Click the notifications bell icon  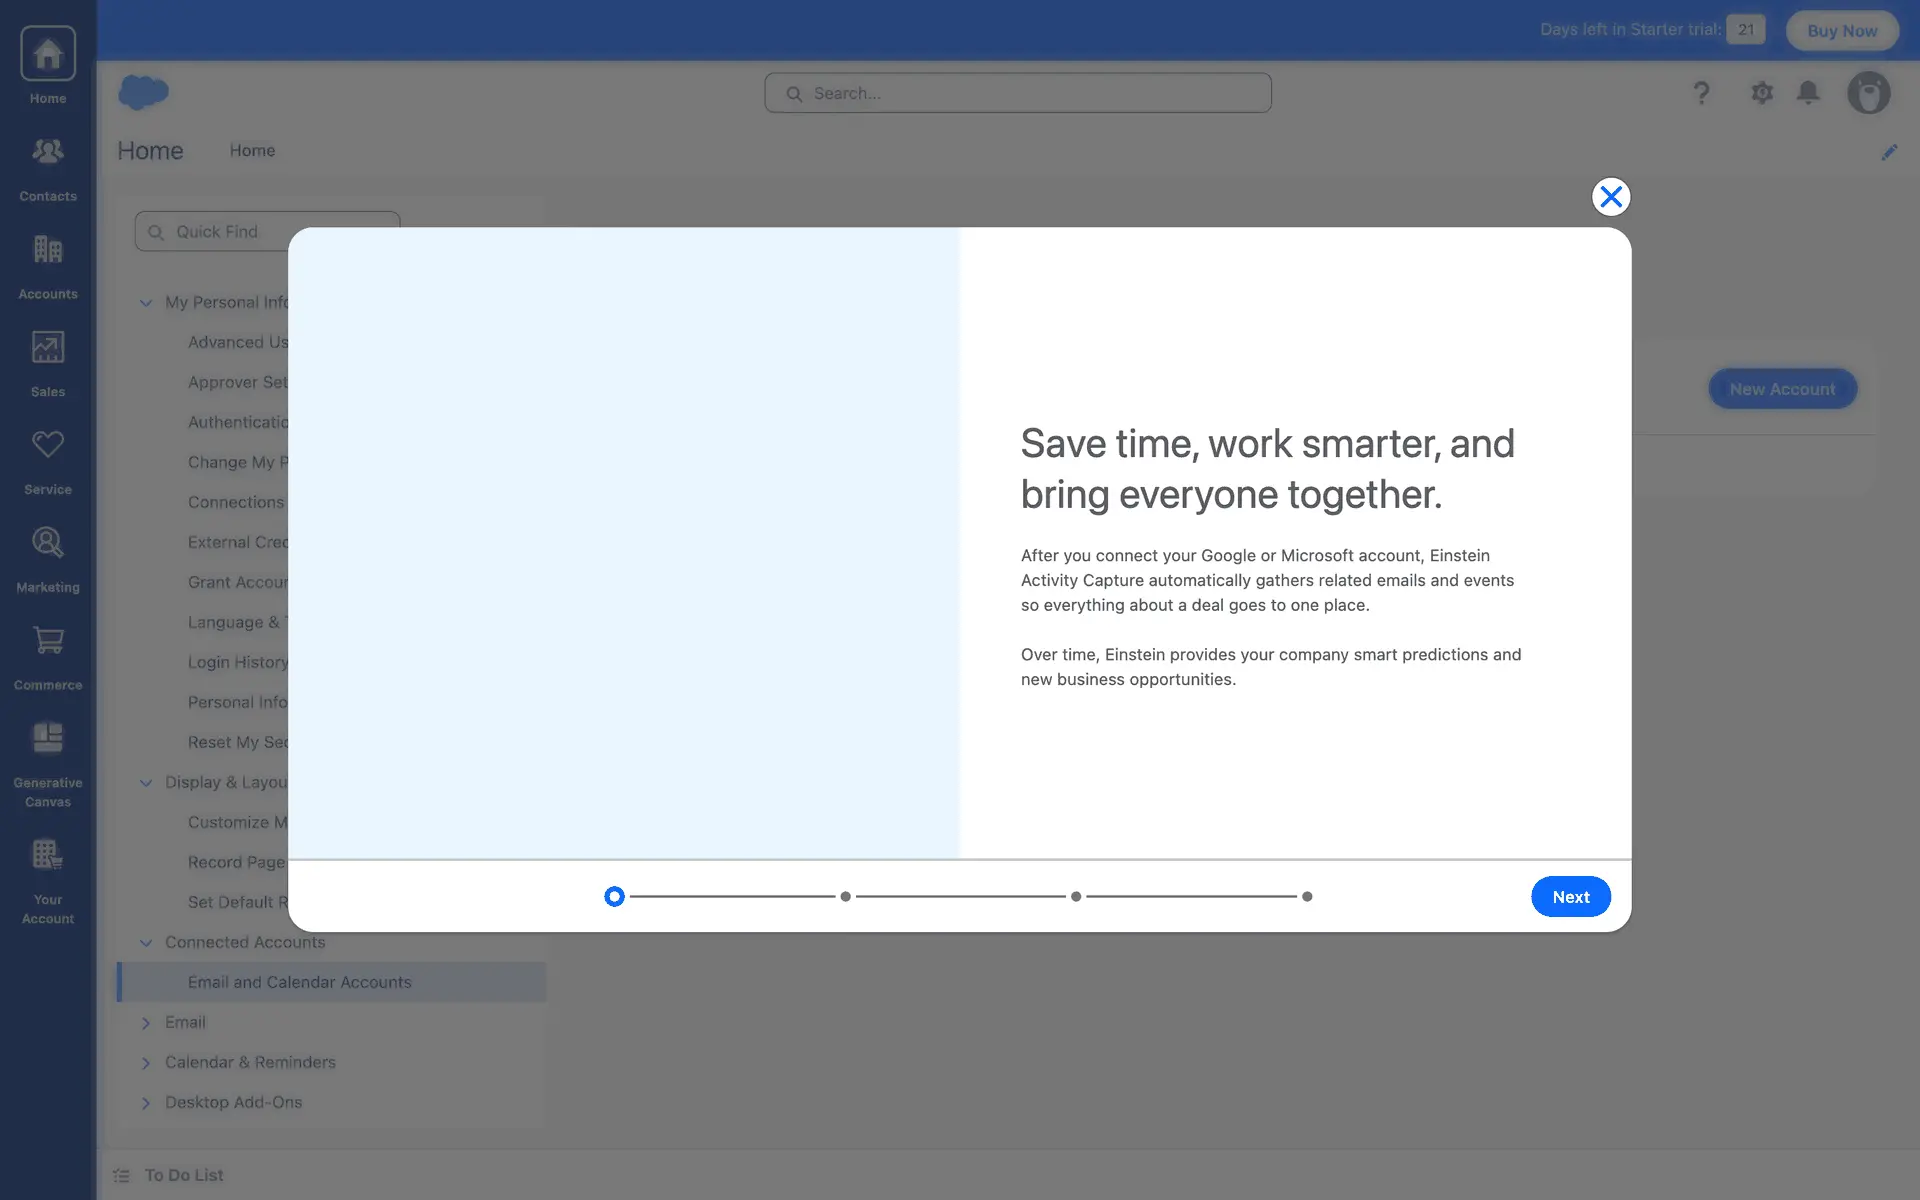1808,93
